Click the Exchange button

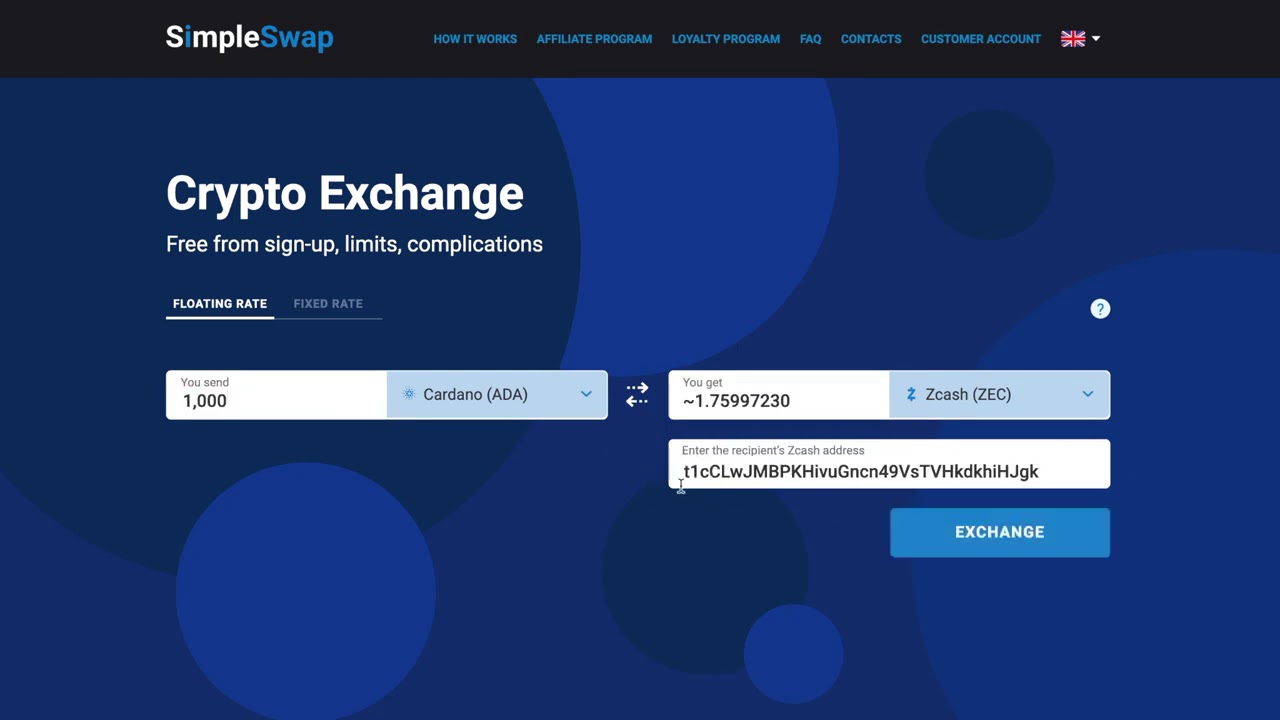pyautogui.click(x=1000, y=532)
